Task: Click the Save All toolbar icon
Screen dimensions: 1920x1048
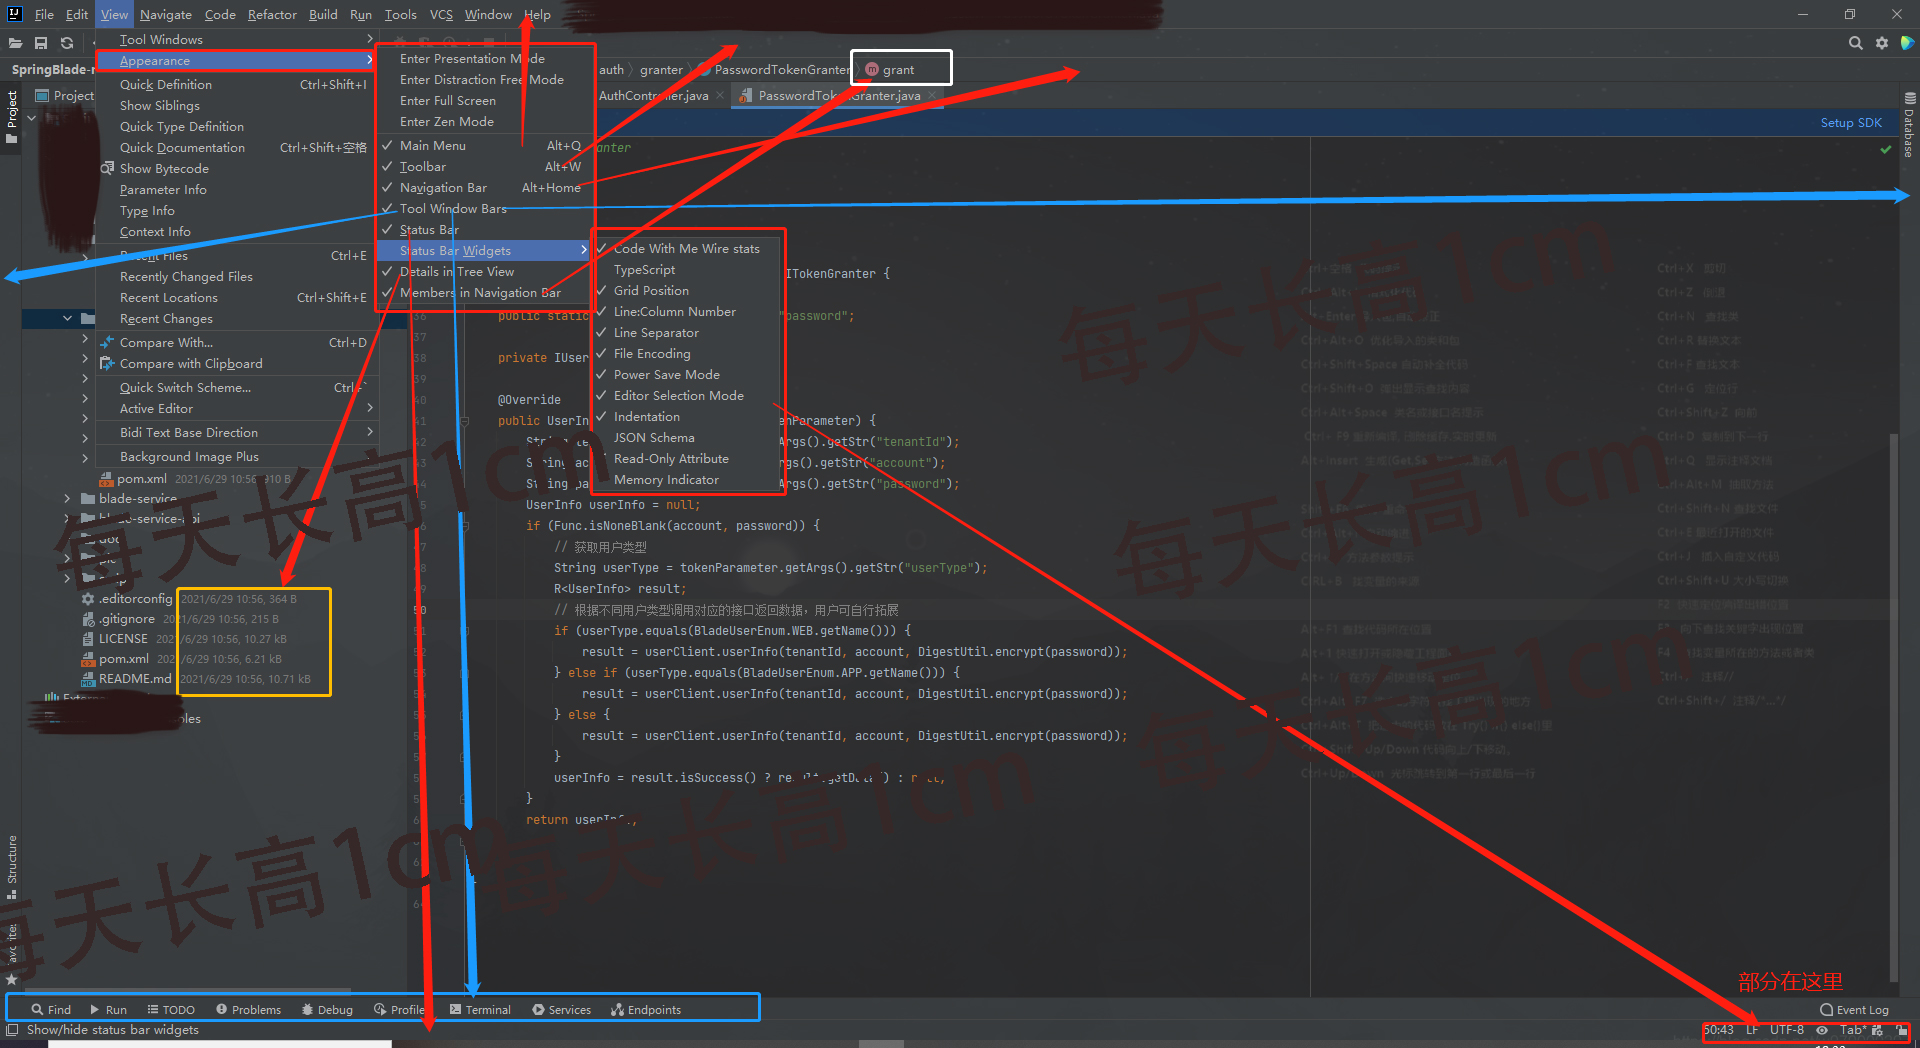Action: click(x=41, y=43)
